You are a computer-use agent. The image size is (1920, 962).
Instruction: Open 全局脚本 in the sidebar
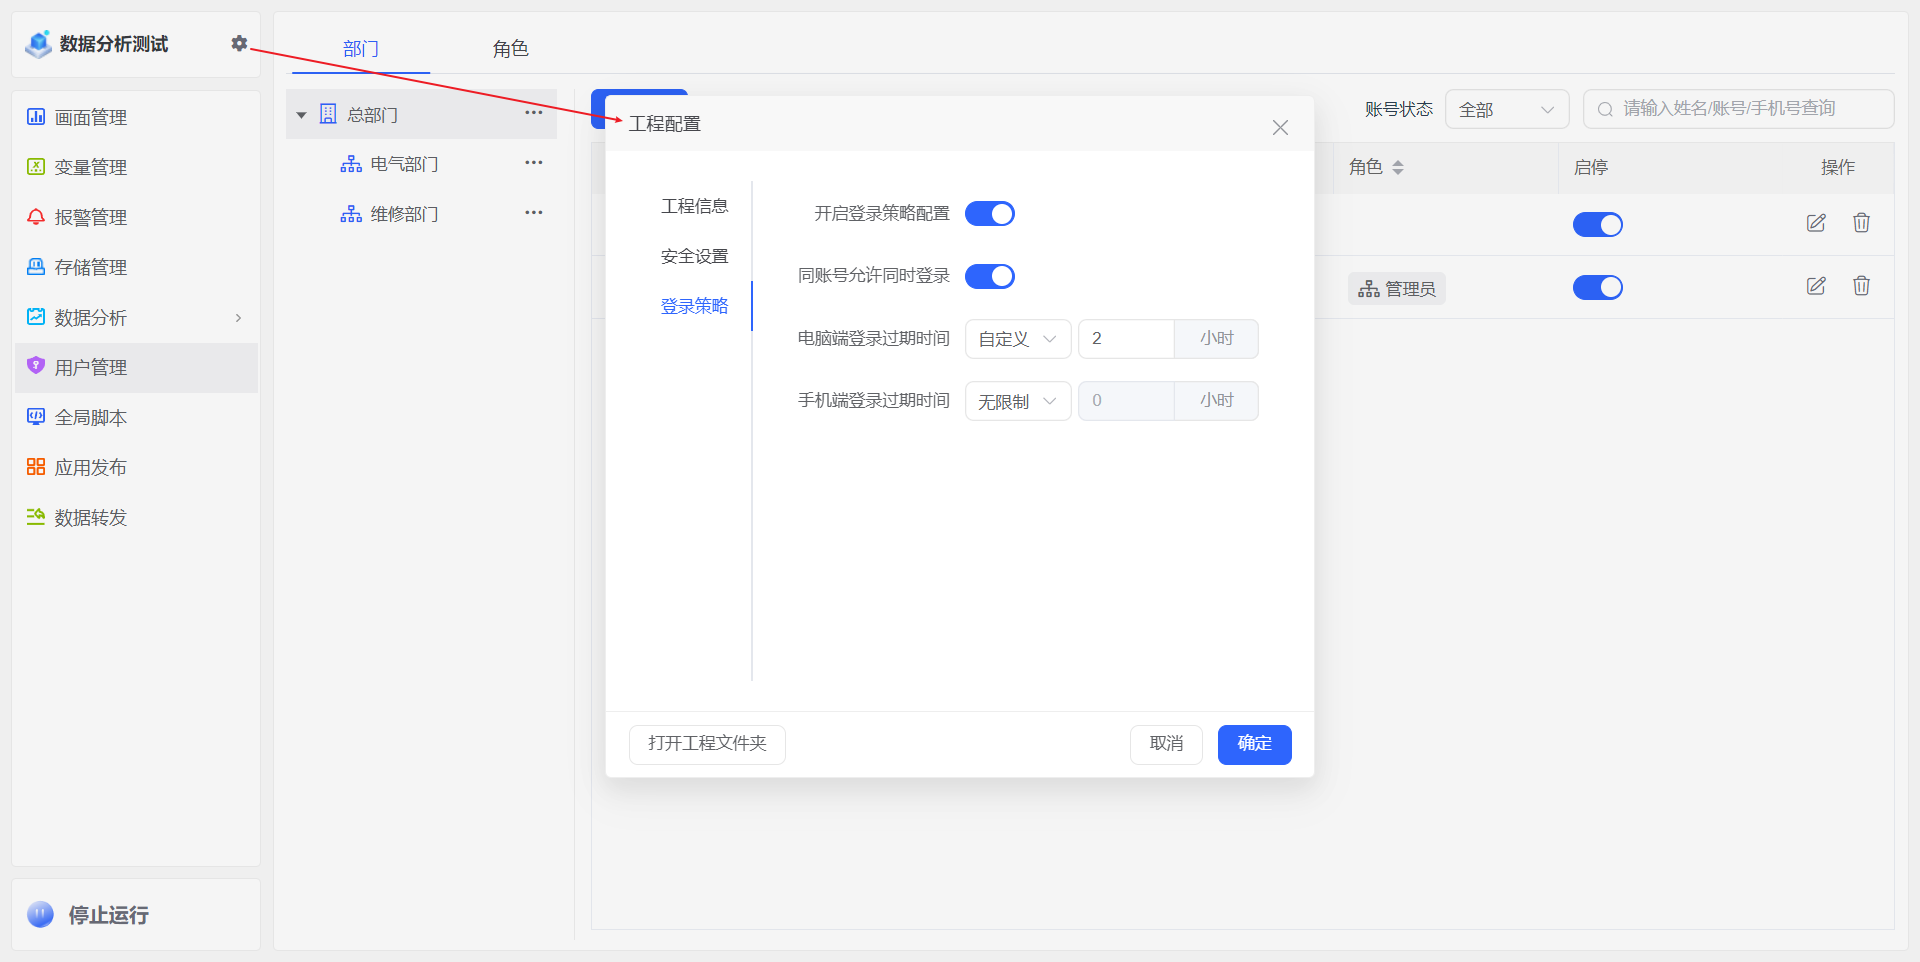point(90,417)
